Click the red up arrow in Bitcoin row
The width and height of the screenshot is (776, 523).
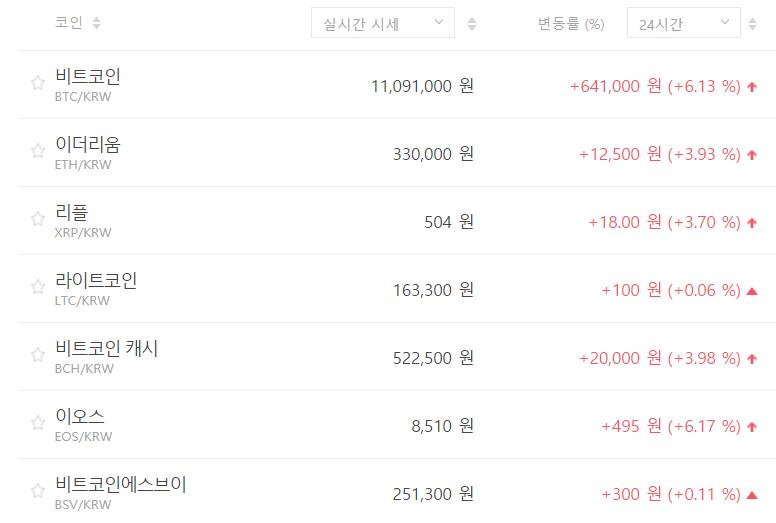point(752,87)
